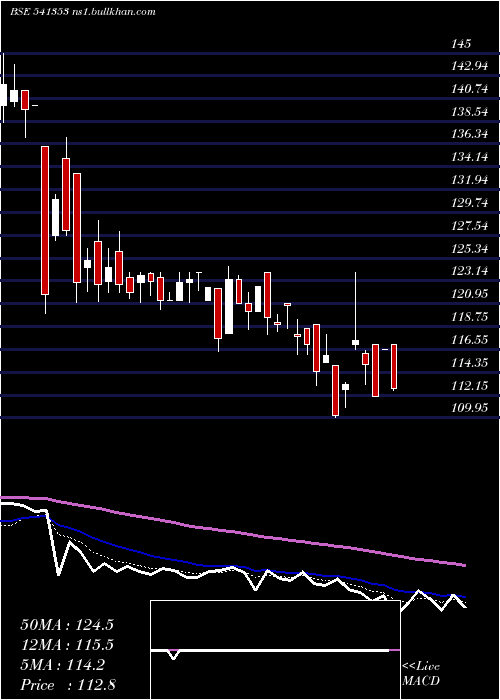Click the 123.14 price axis label
Screen dimensions: 500x700
pyautogui.click(x=470, y=271)
